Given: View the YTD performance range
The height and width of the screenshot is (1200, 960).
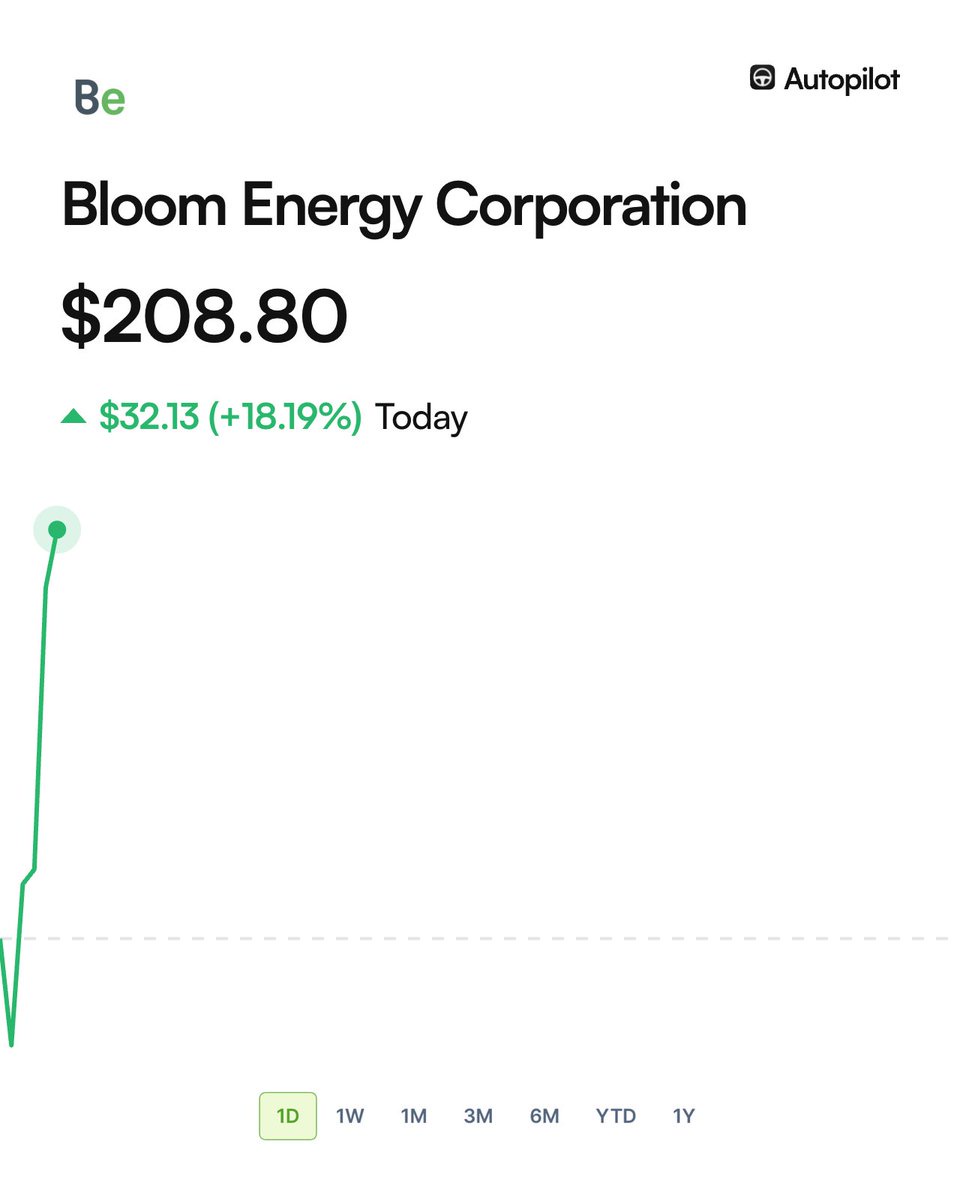Looking at the screenshot, I should click(x=615, y=1116).
